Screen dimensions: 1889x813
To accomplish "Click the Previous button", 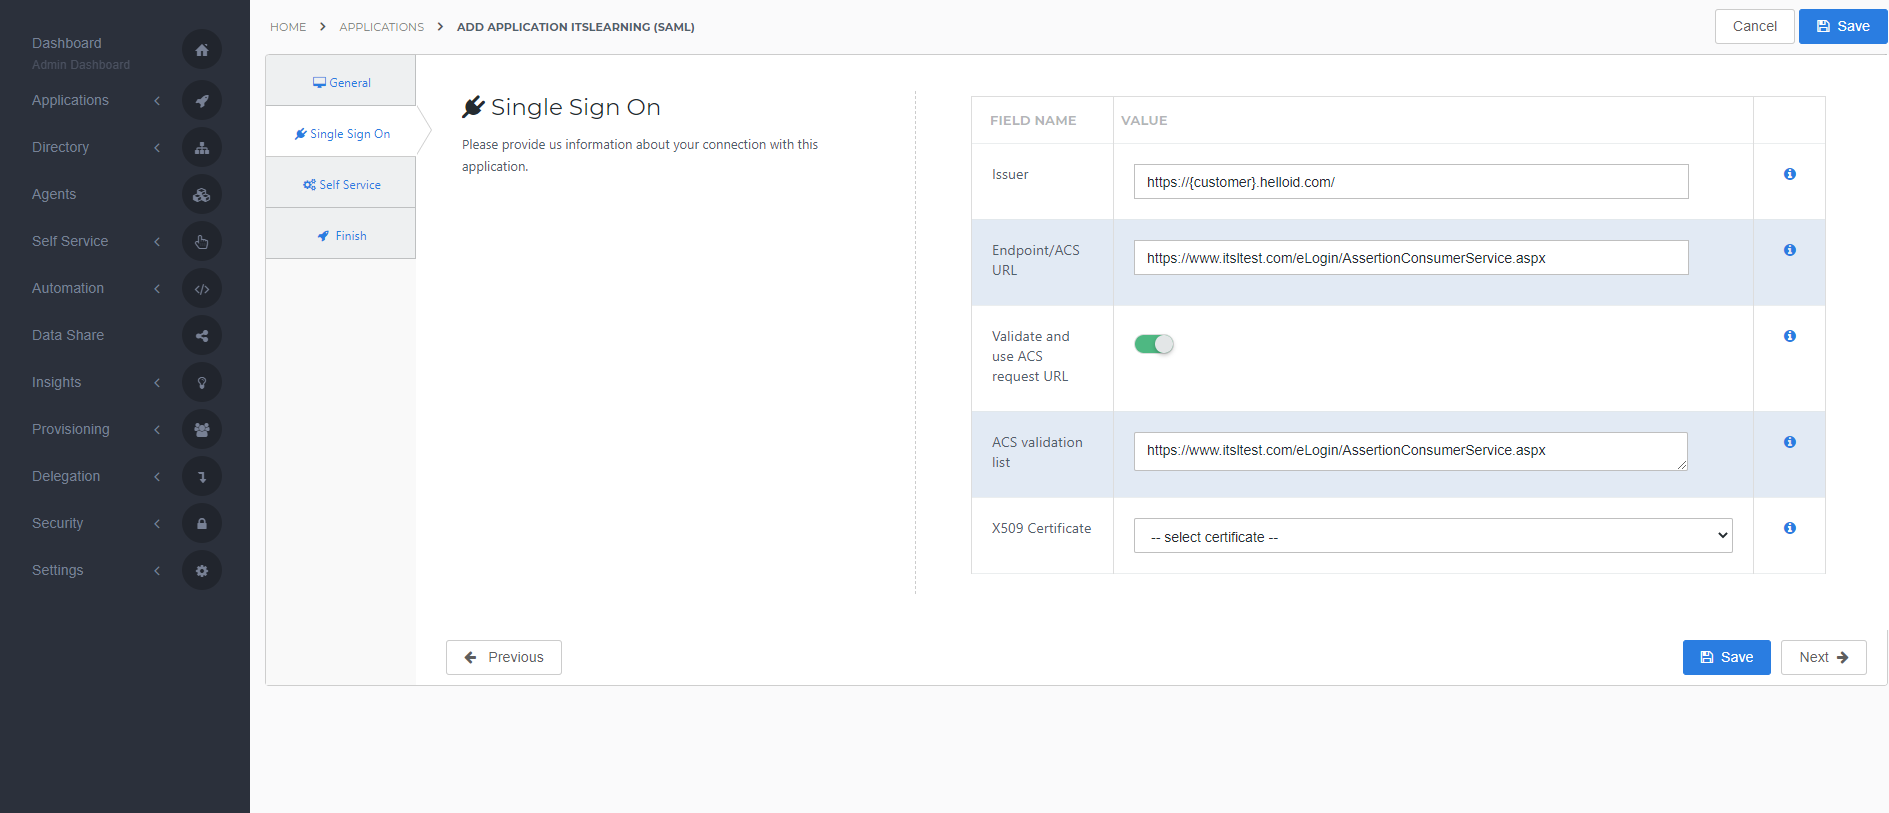I will coord(504,657).
